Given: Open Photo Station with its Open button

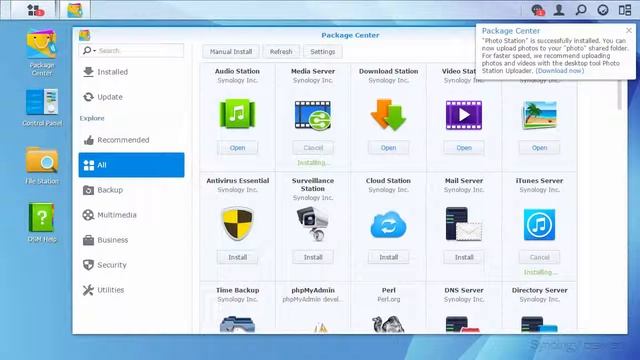Looking at the screenshot, I should tap(539, 148).
